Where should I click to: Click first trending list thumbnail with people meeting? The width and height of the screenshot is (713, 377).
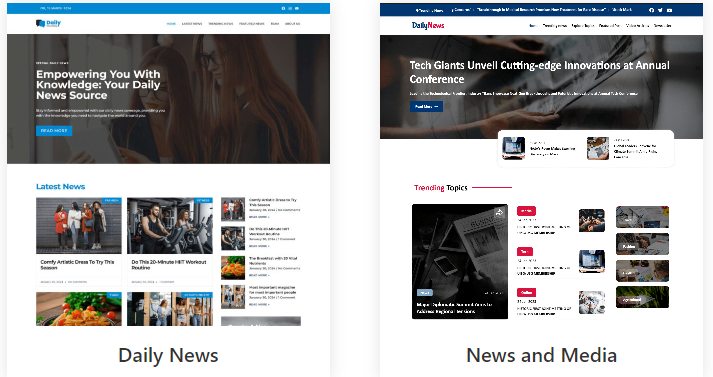592,221
